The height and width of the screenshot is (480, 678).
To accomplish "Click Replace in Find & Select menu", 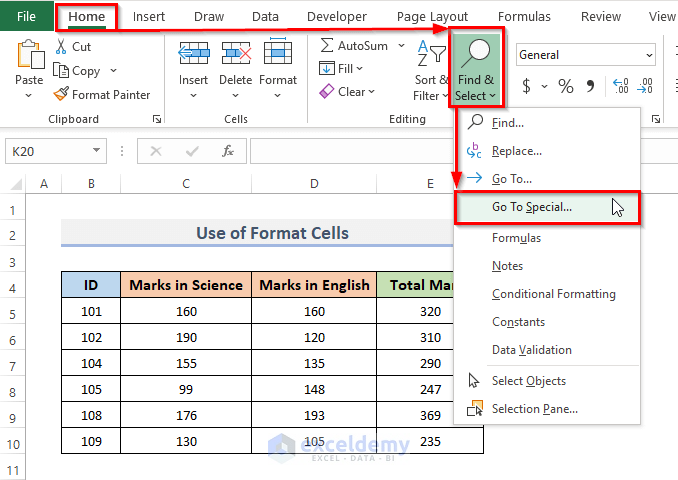I will click(x=516, y=151).
